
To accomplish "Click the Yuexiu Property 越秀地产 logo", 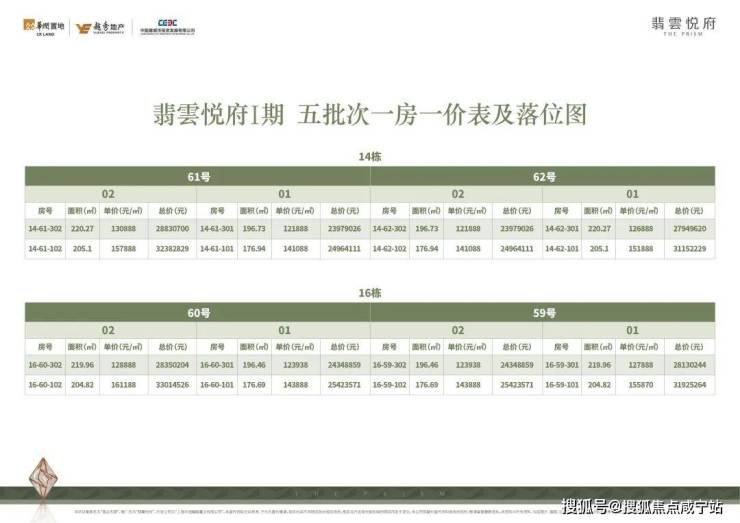I will pos(100,28).
